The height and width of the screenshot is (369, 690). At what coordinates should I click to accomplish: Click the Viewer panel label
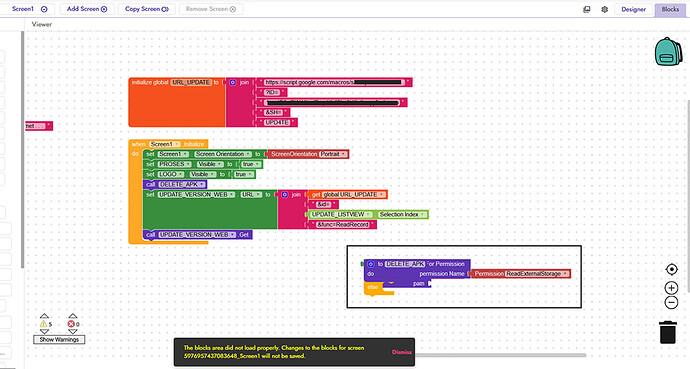[x=42, y=25]
